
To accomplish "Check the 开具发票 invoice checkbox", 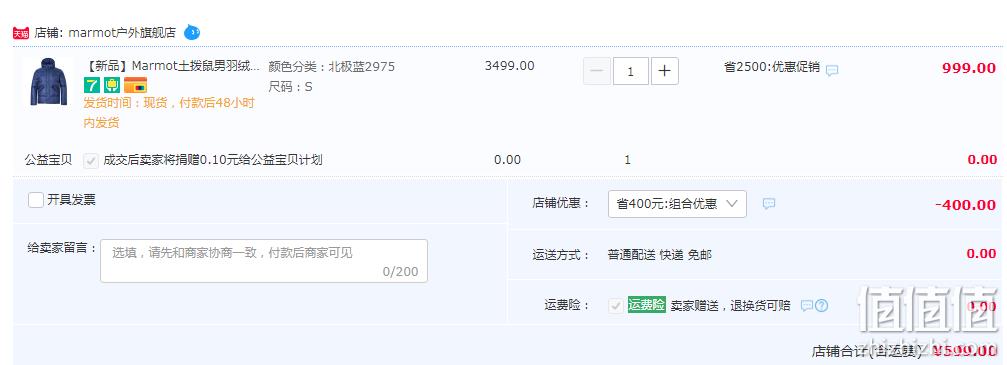I will click(x=36, y=200).
